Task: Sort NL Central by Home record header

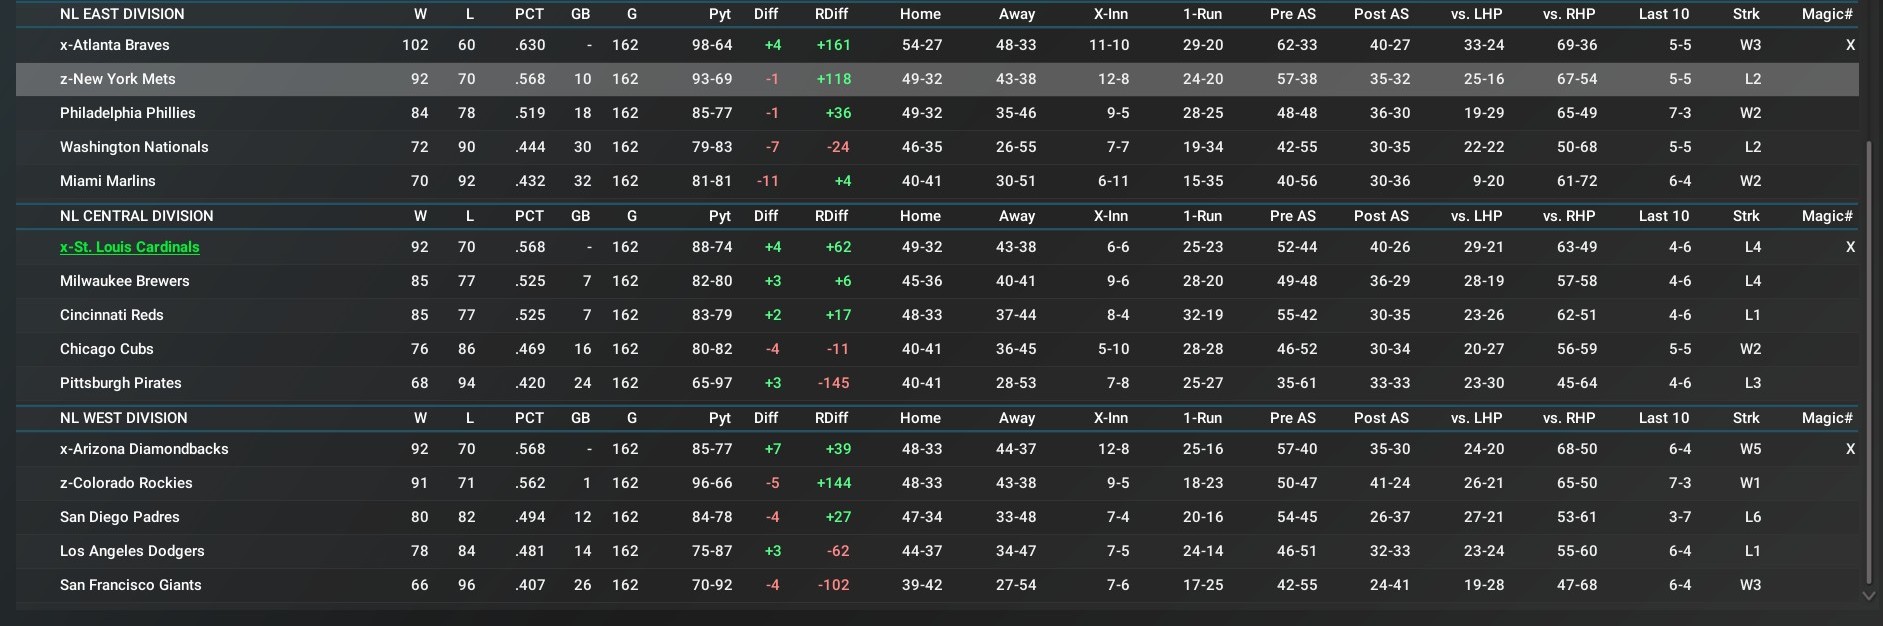Action: [919, 216]
